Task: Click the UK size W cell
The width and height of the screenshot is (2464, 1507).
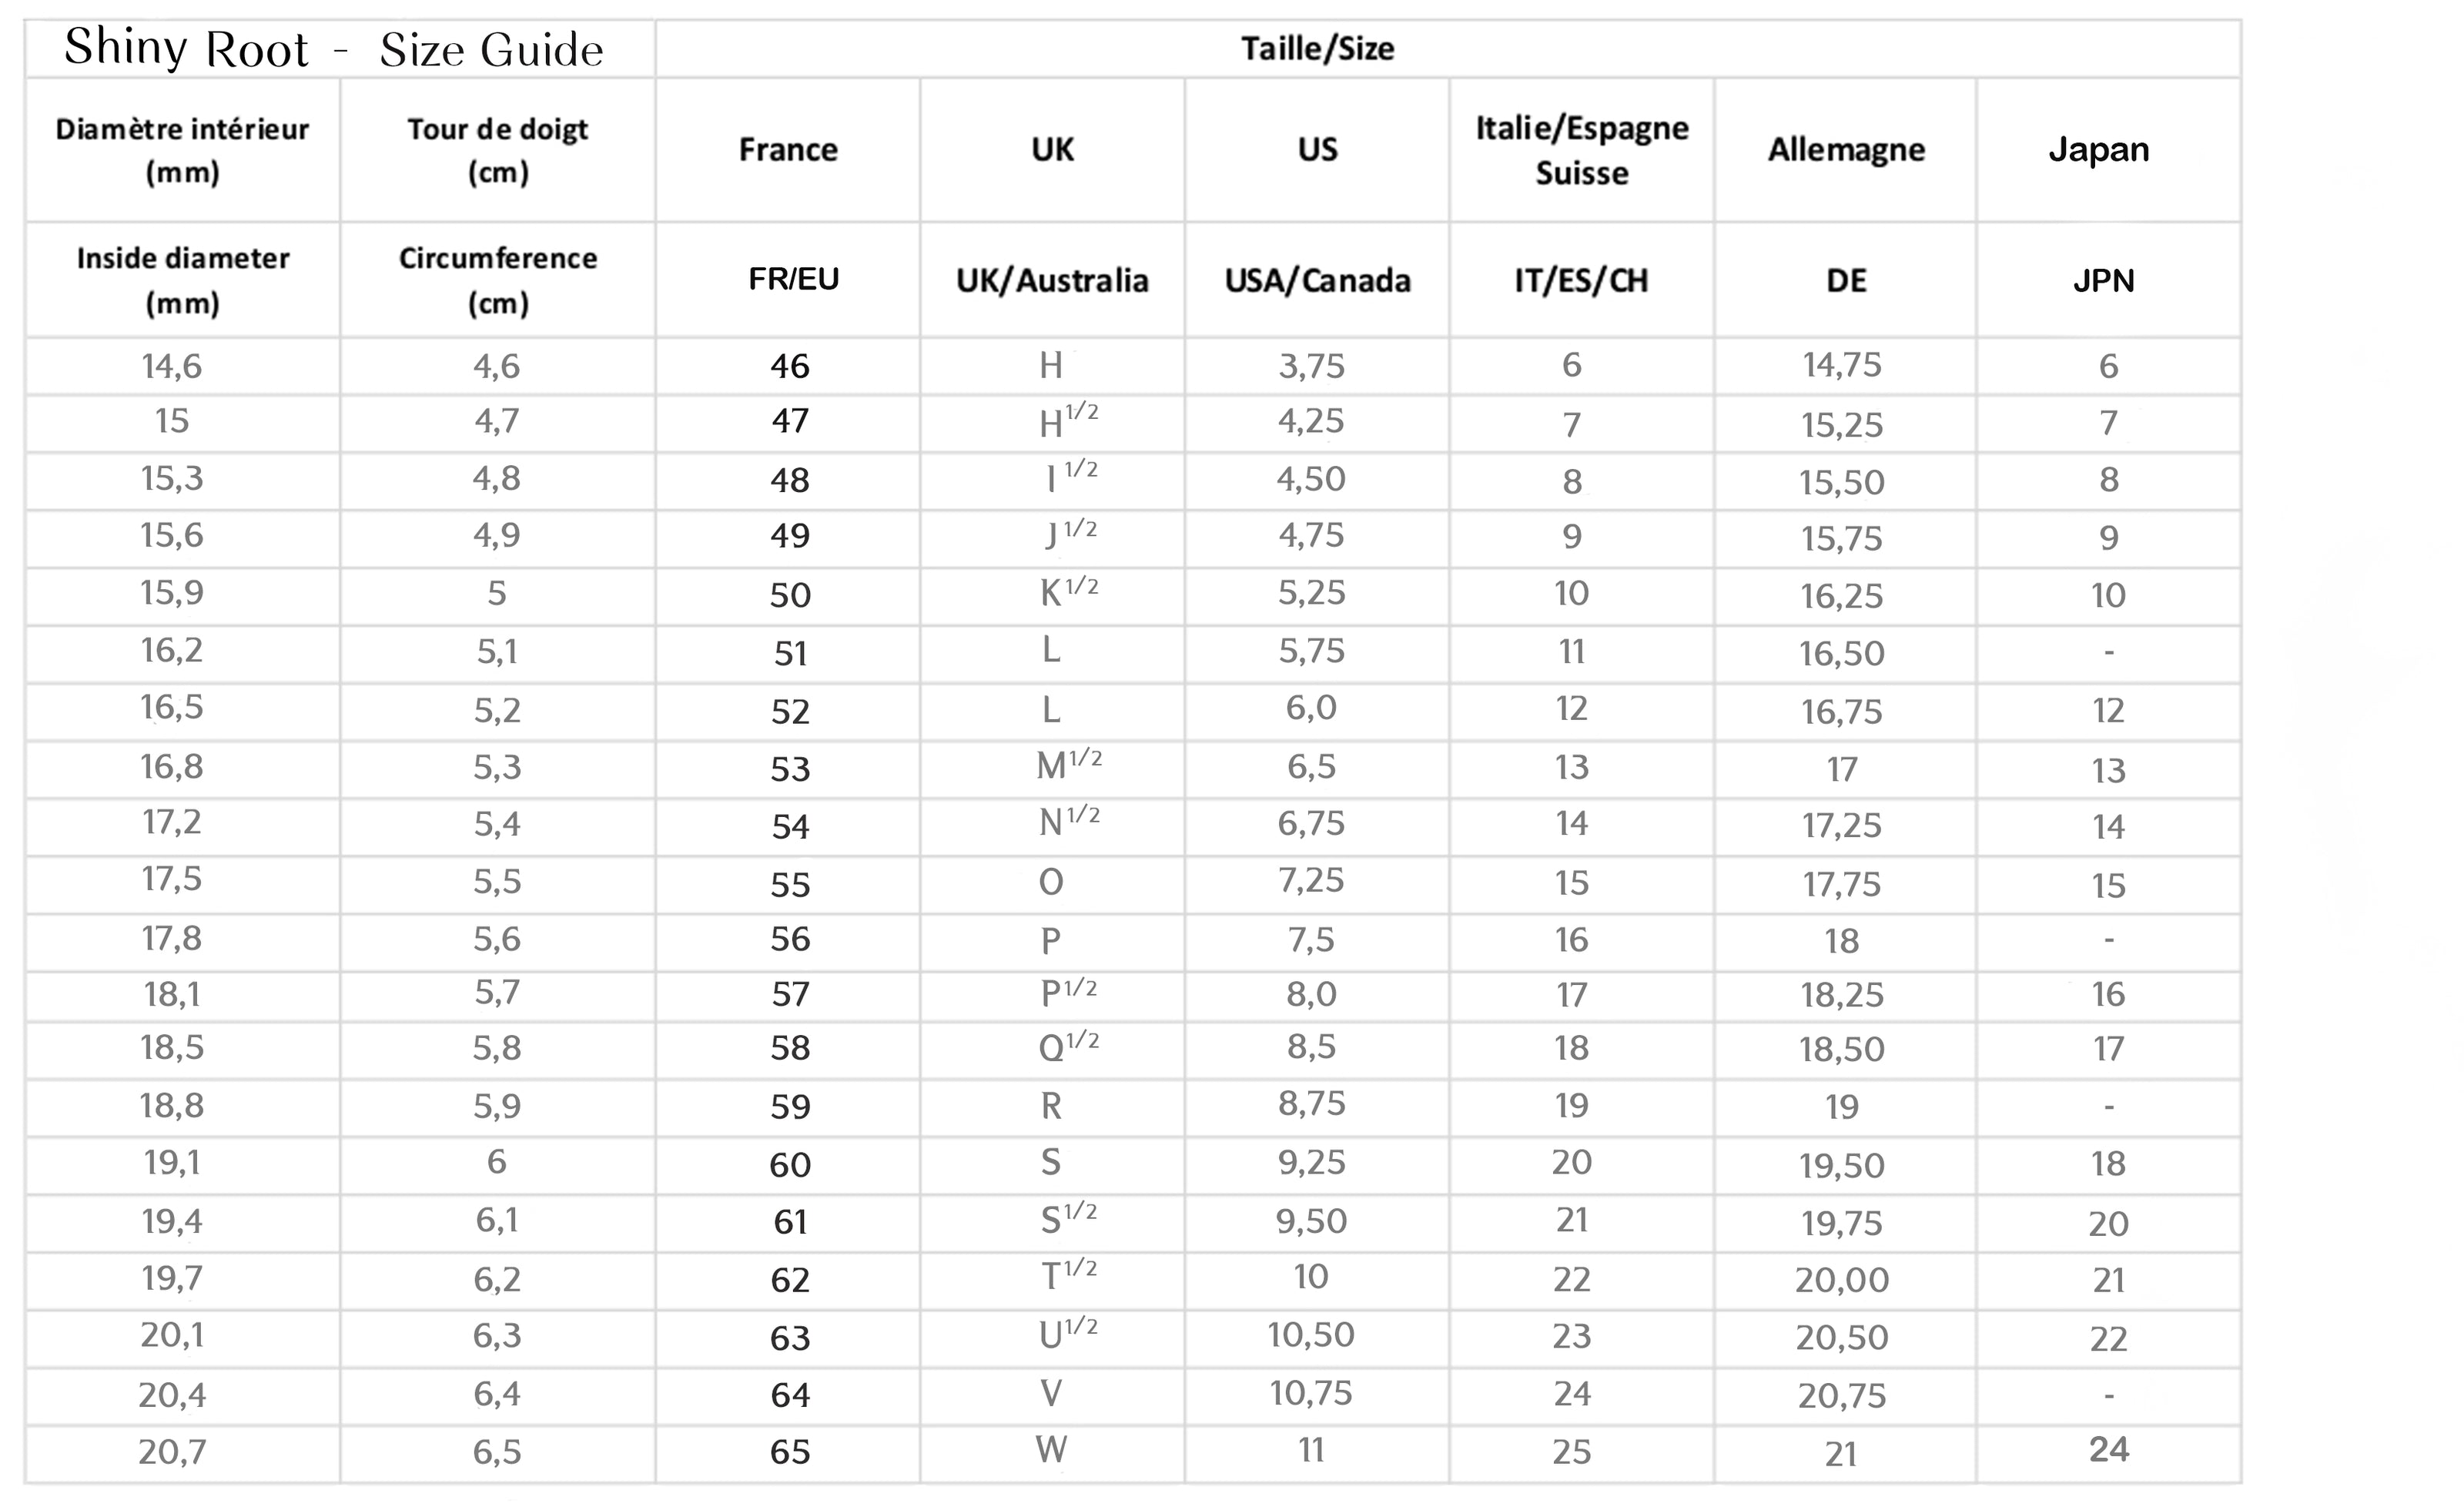Action: (1051, 1450)
